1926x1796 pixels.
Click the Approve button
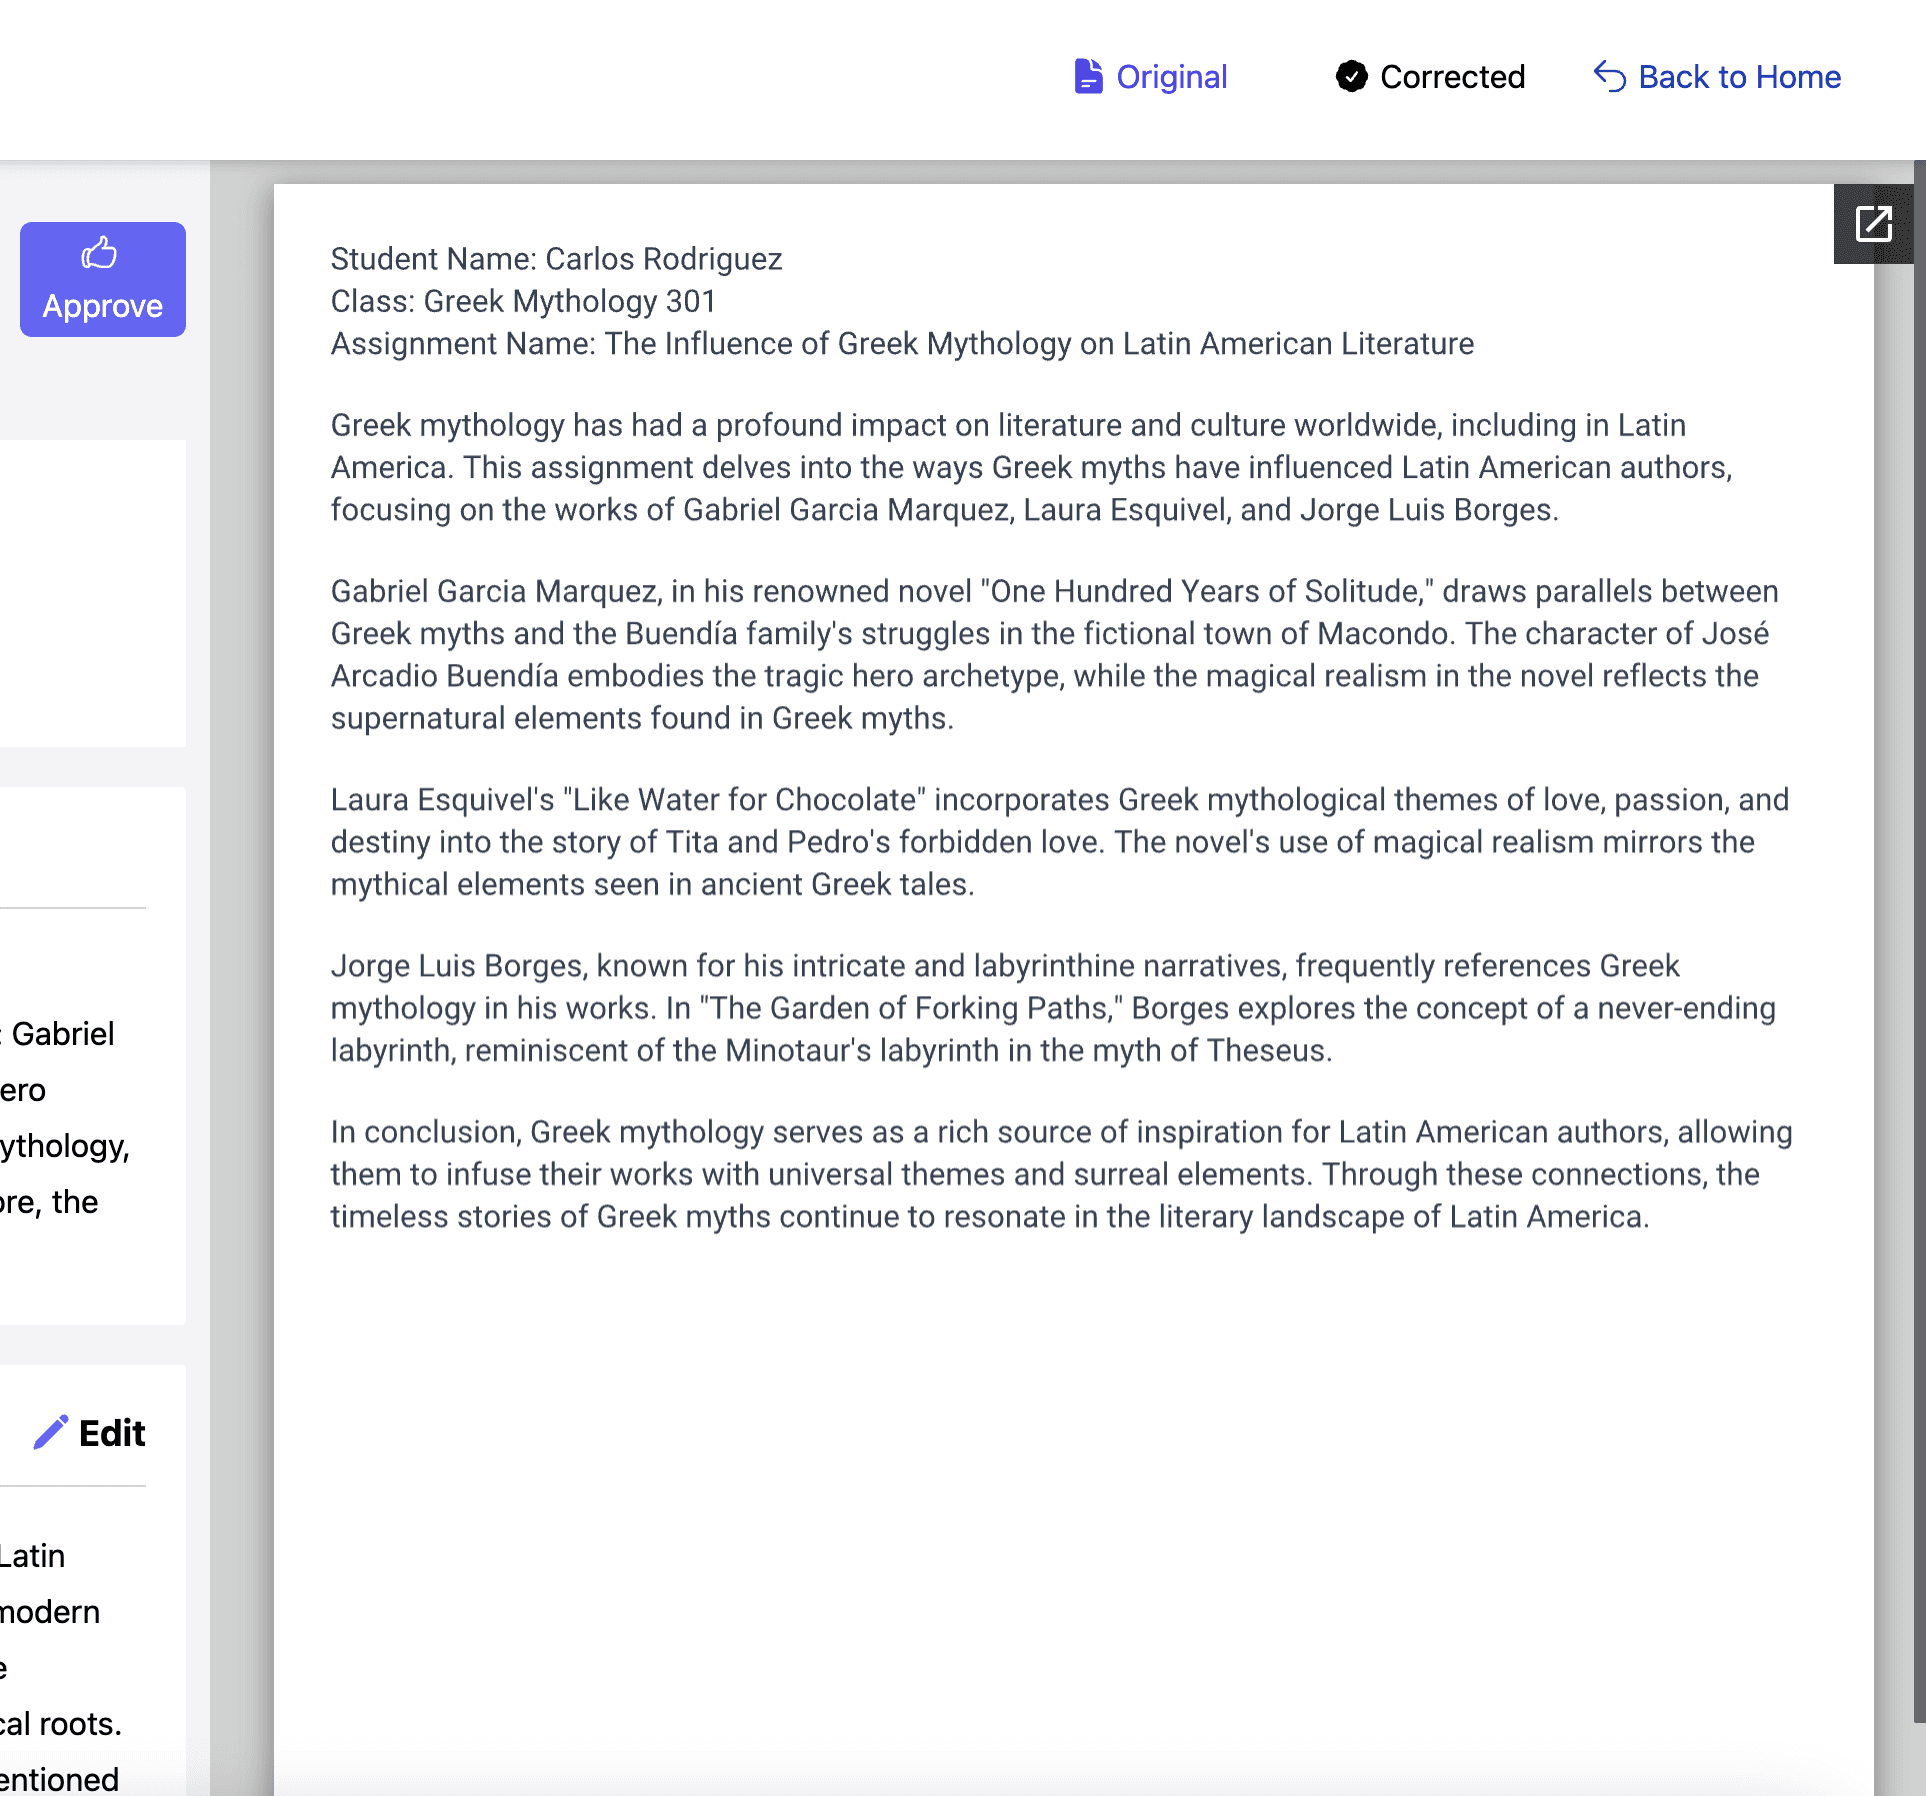101,279
